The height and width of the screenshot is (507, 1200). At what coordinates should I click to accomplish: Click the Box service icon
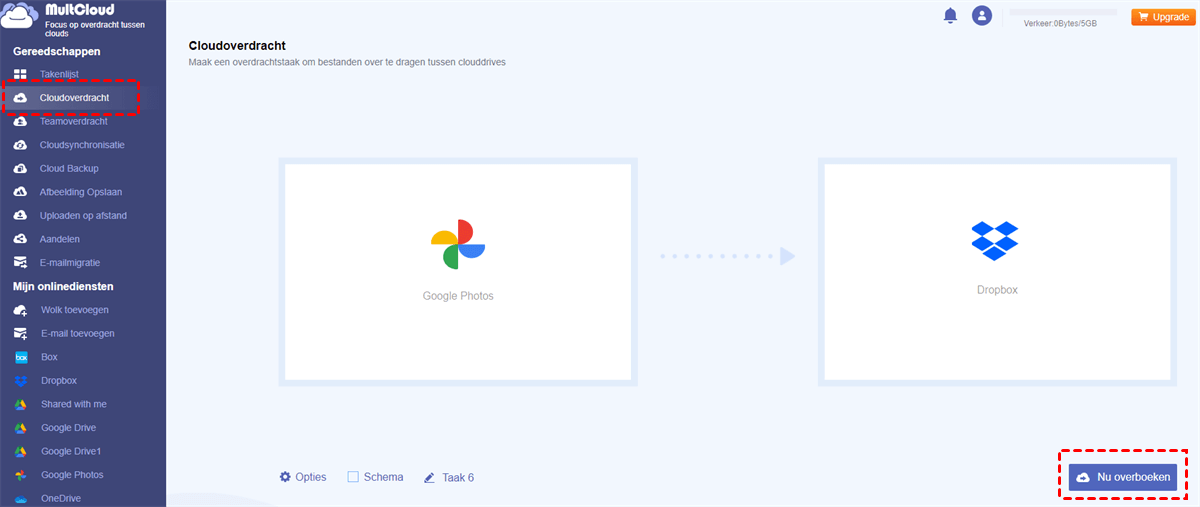pos(20,357)
